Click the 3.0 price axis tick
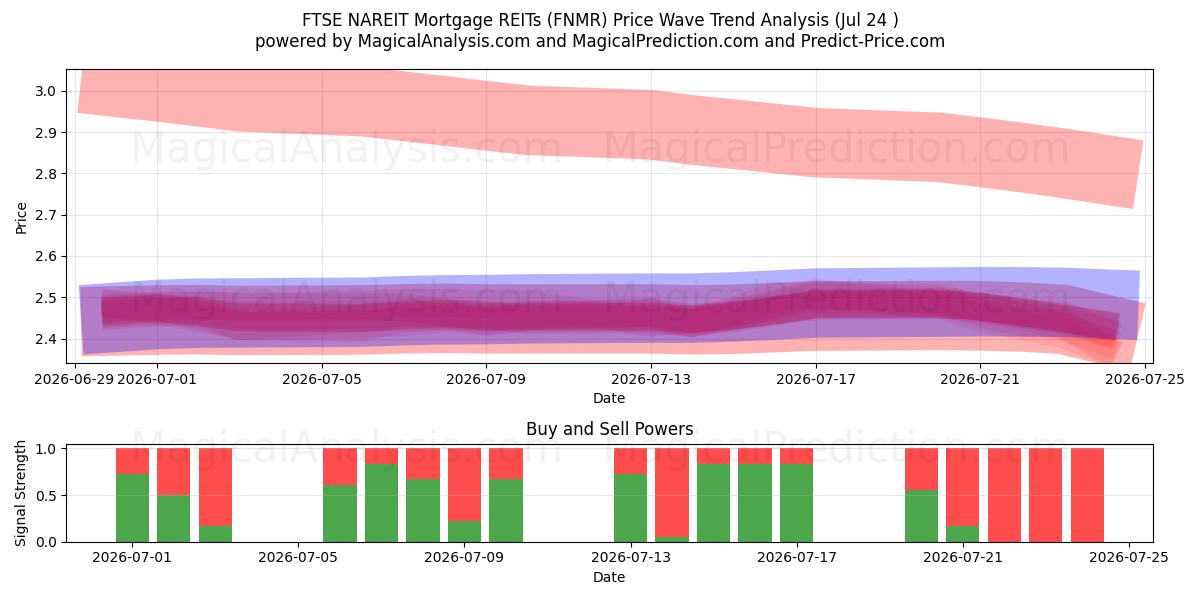Viewport: 1200px width, 600px height. pos(46,91)
